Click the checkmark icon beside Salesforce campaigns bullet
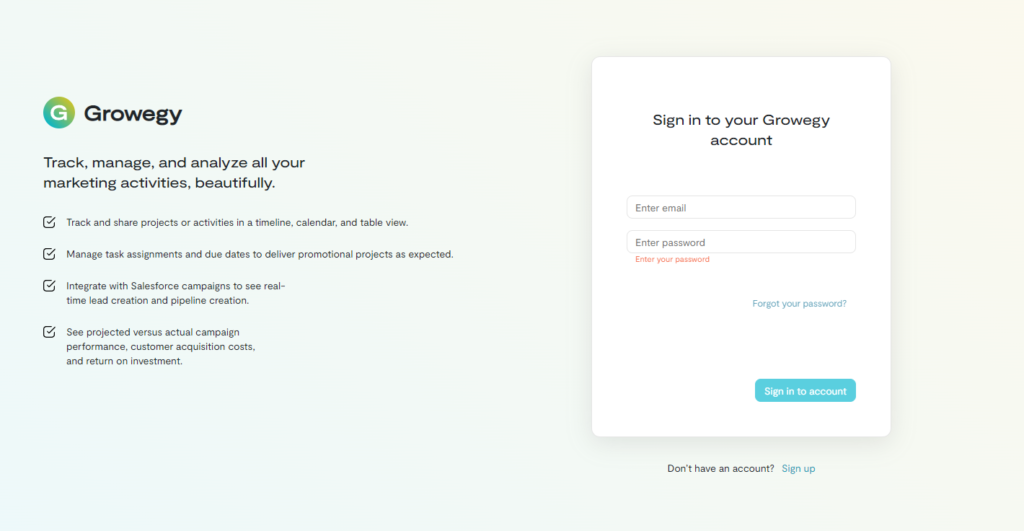 [x=49, y=286]
